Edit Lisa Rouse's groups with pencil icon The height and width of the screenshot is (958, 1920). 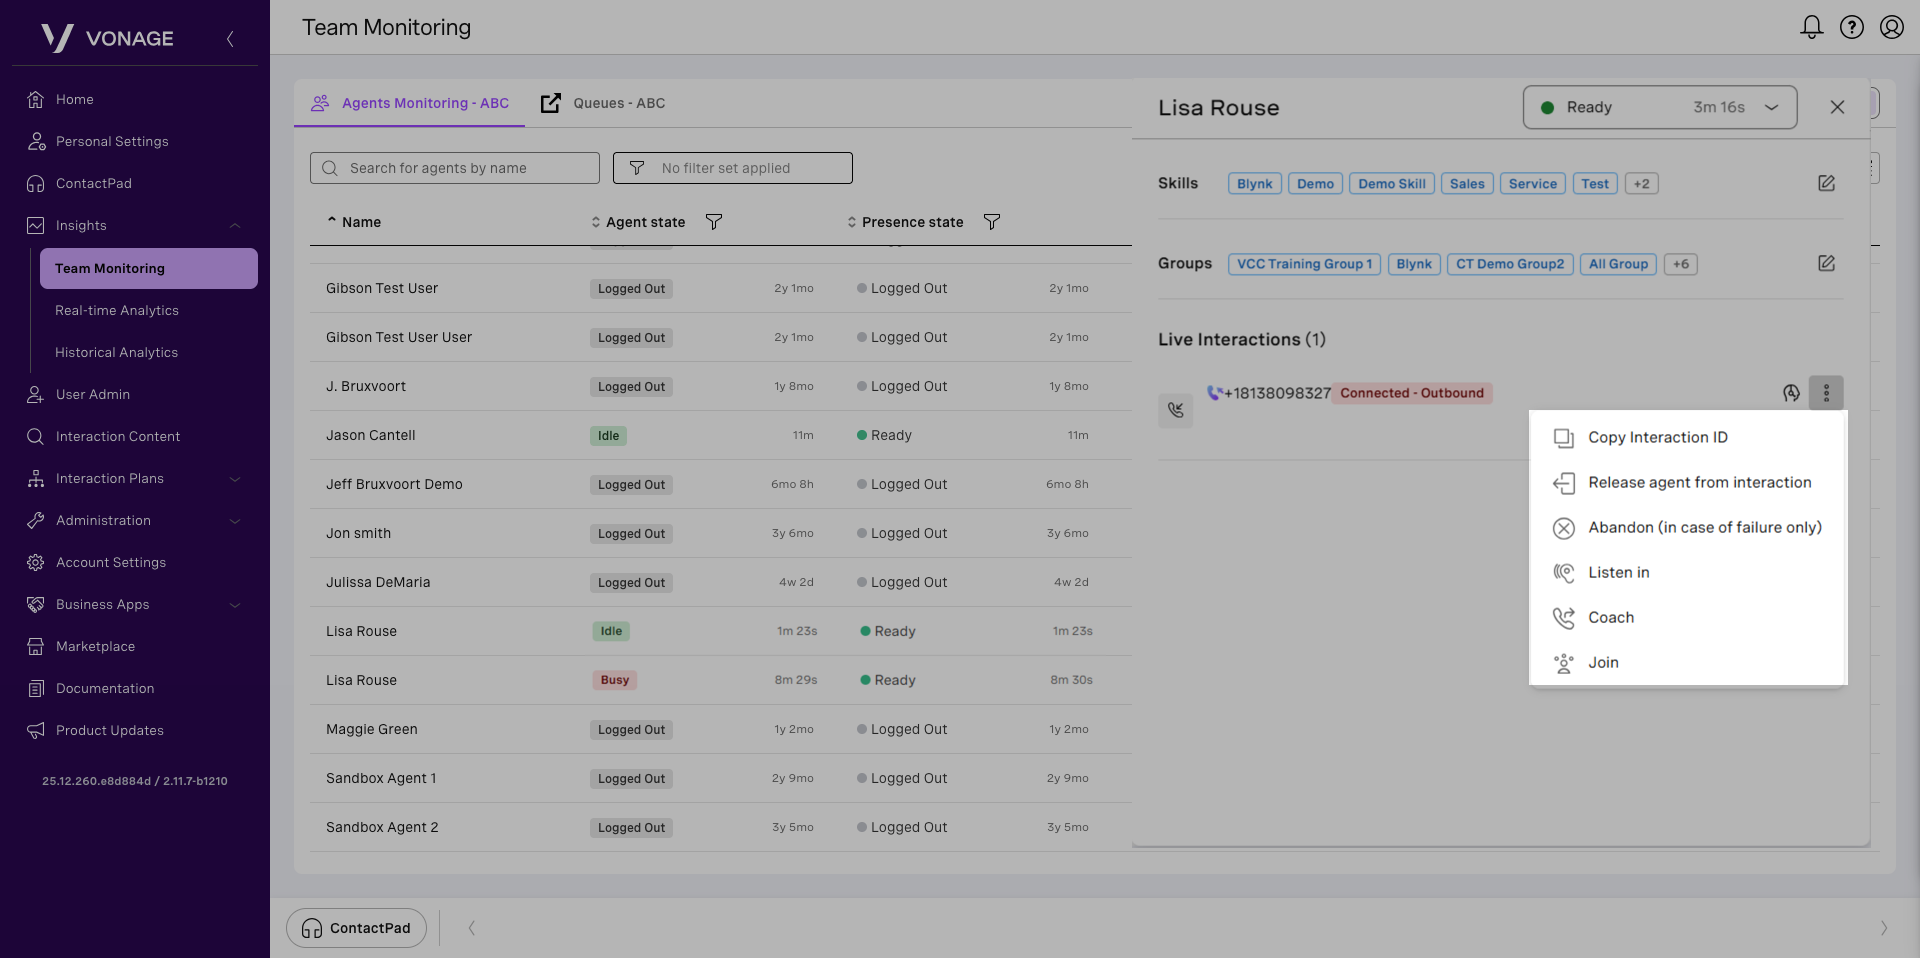1826,263
